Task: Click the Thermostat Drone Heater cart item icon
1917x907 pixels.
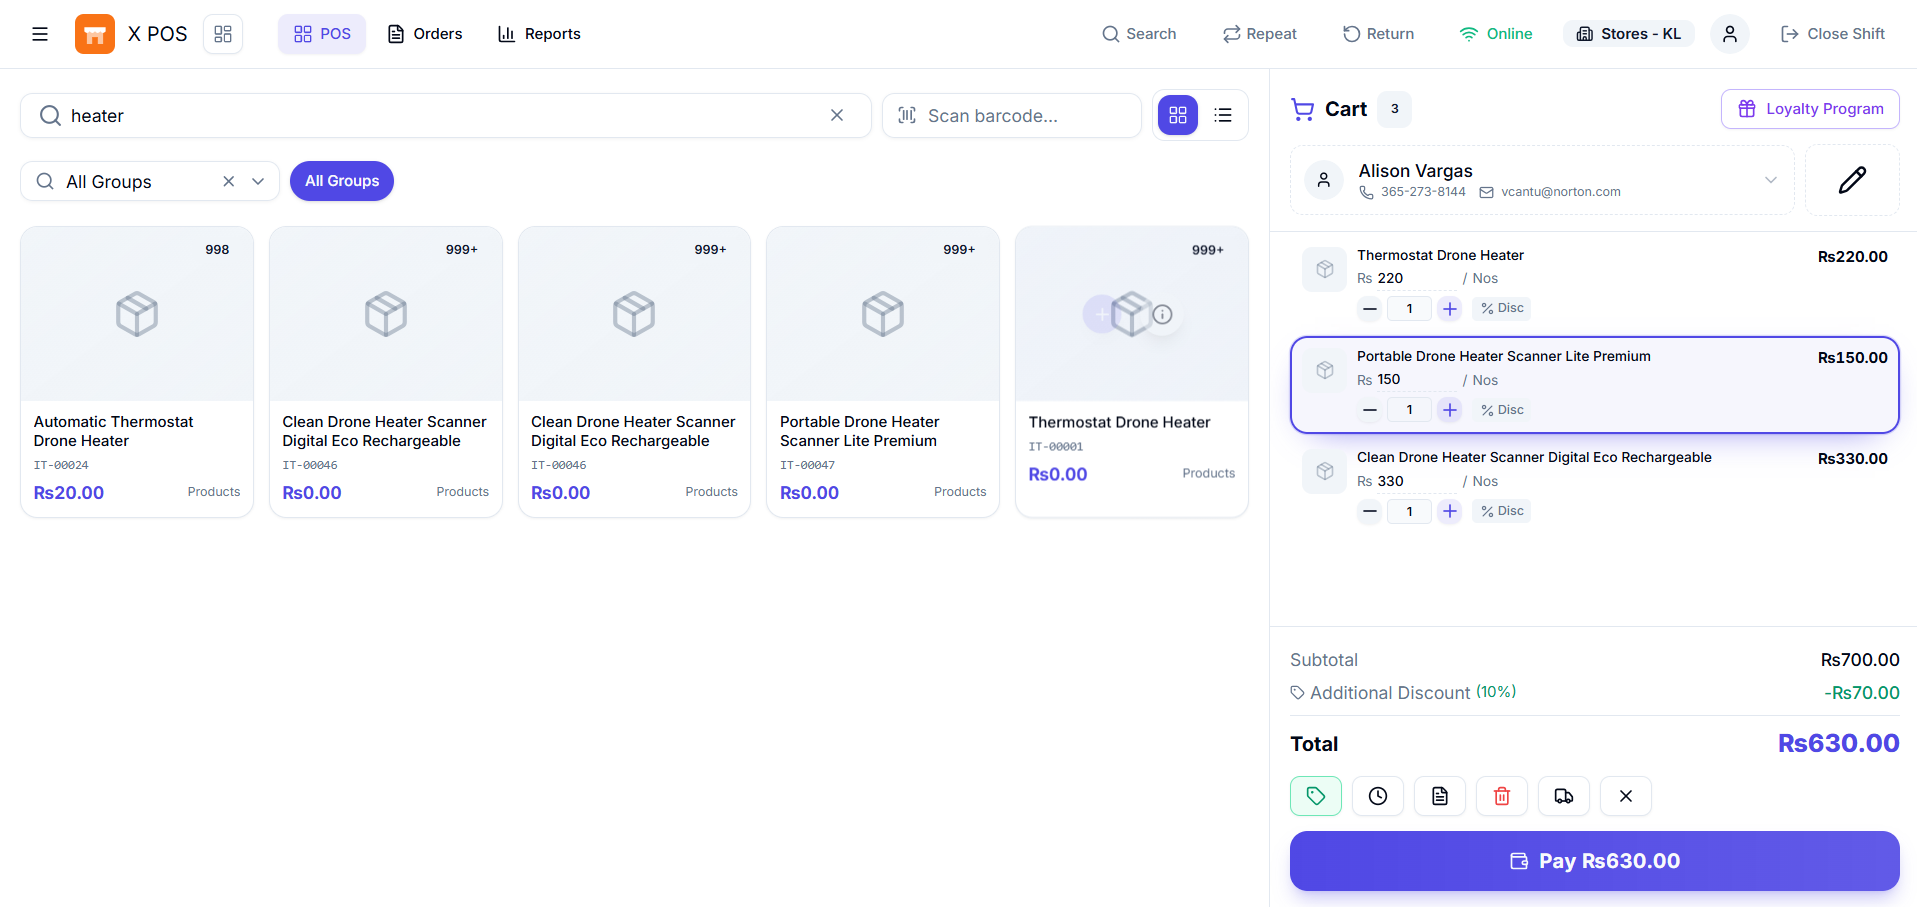Action: click(x=1325, y=269)
